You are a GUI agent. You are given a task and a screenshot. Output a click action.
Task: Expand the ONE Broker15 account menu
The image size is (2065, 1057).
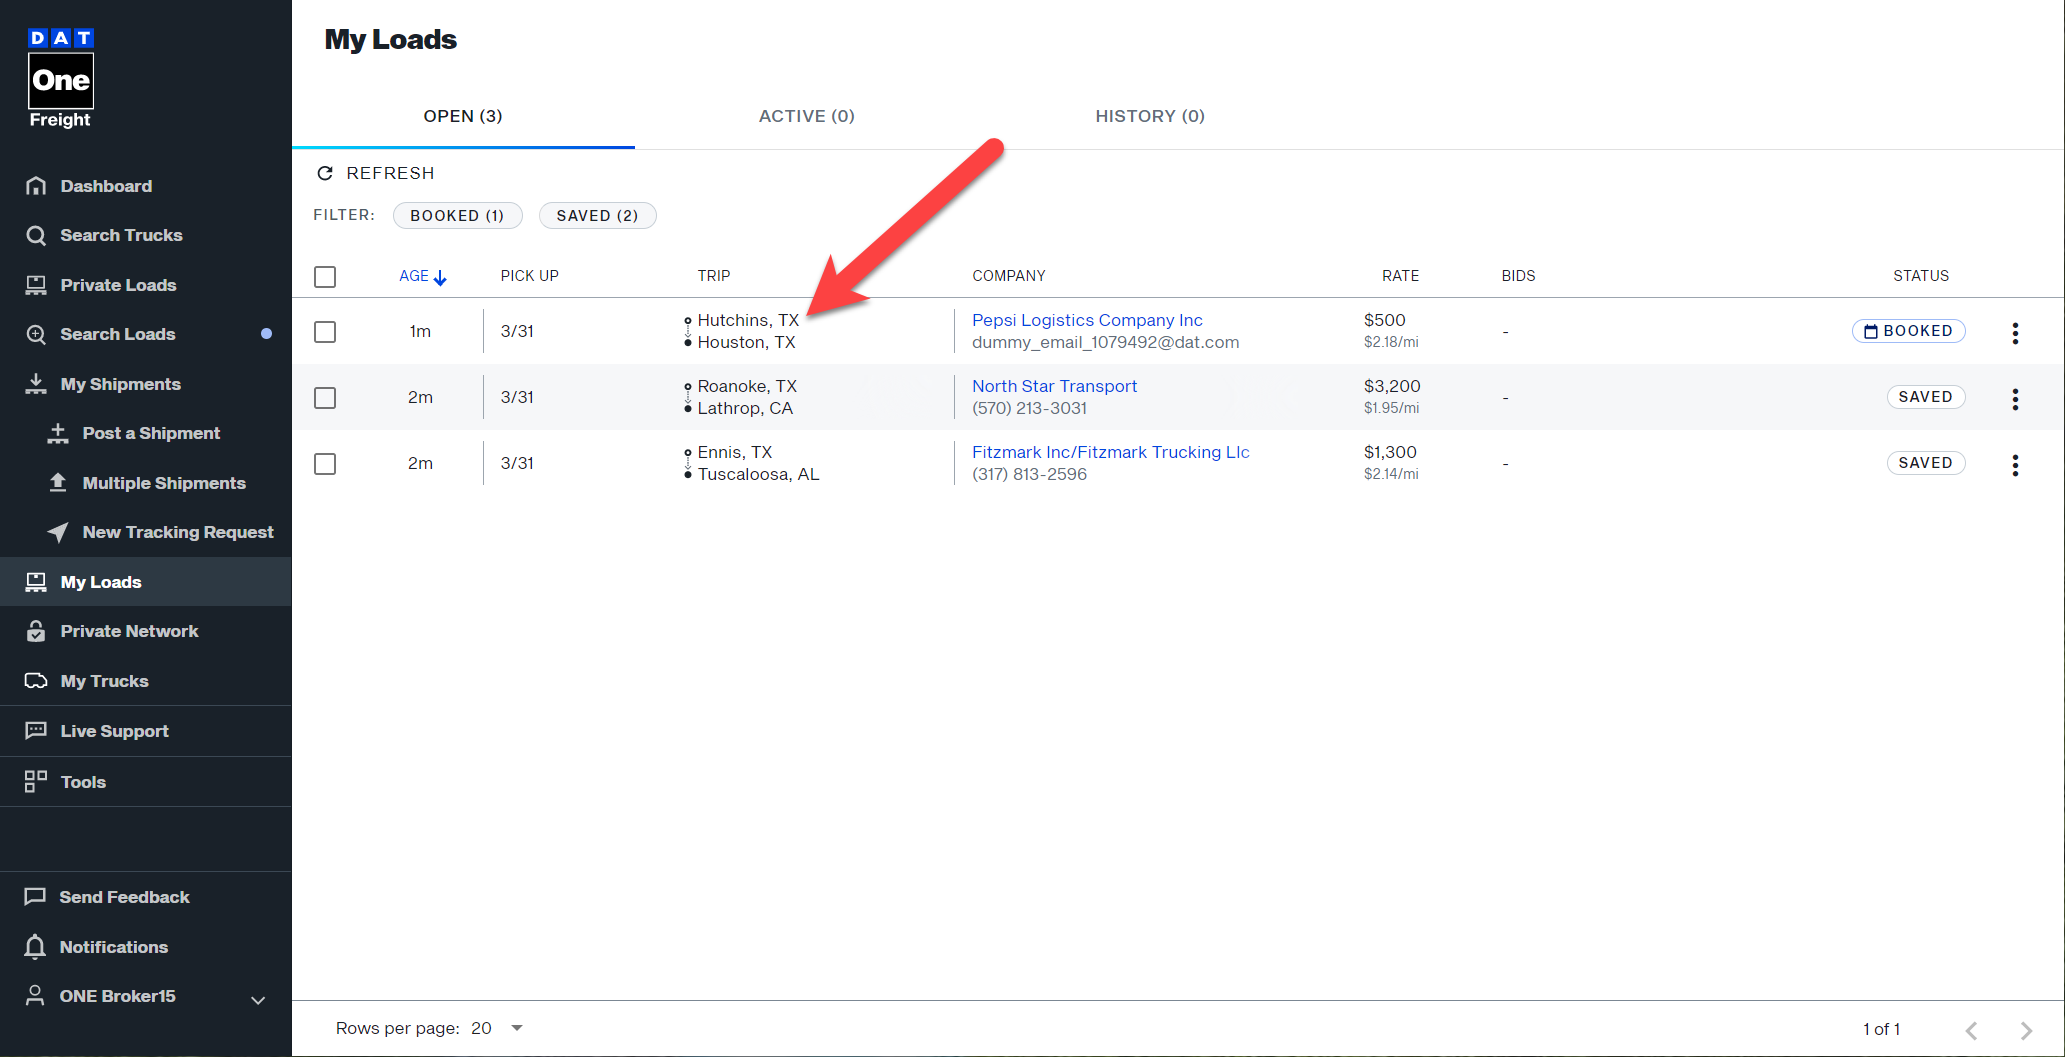(x=257, y=999)
